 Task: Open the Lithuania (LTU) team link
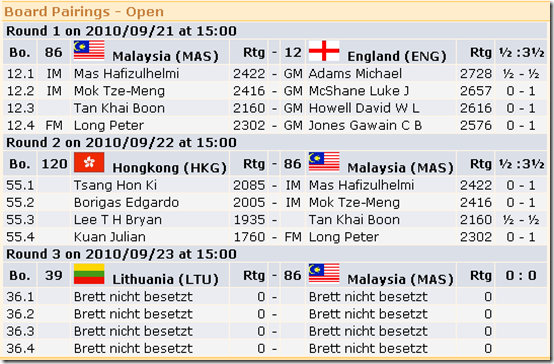tap(165, 280)
